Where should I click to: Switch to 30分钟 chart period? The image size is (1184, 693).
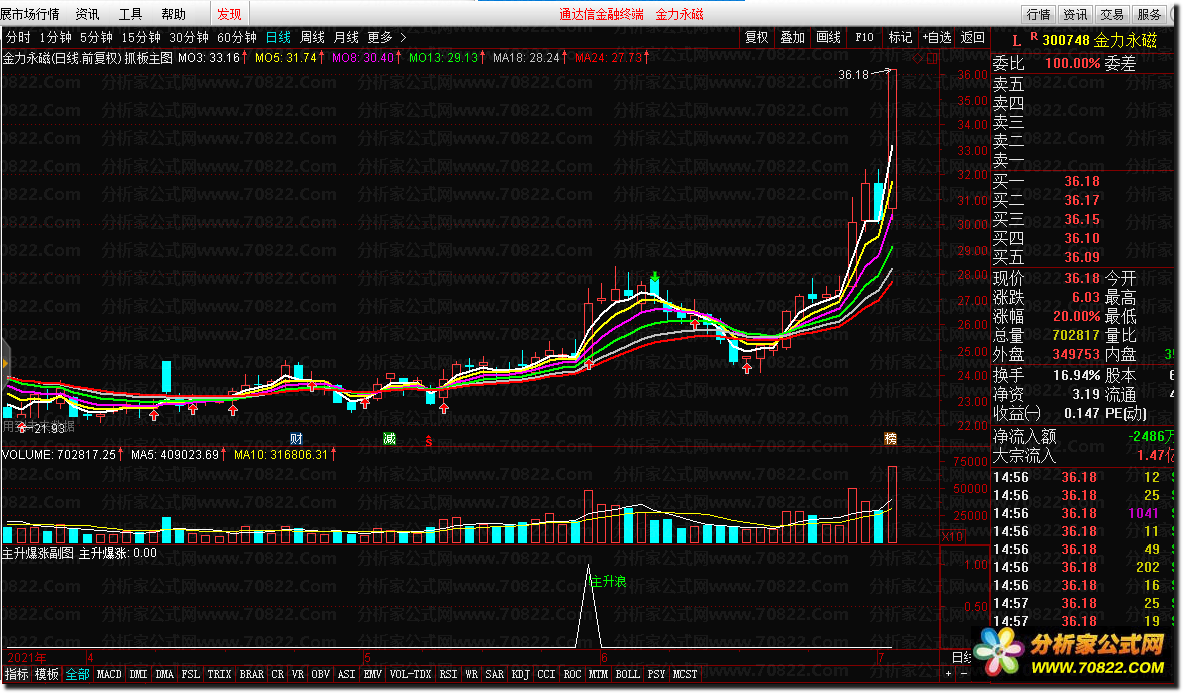[x=189, y=37]
